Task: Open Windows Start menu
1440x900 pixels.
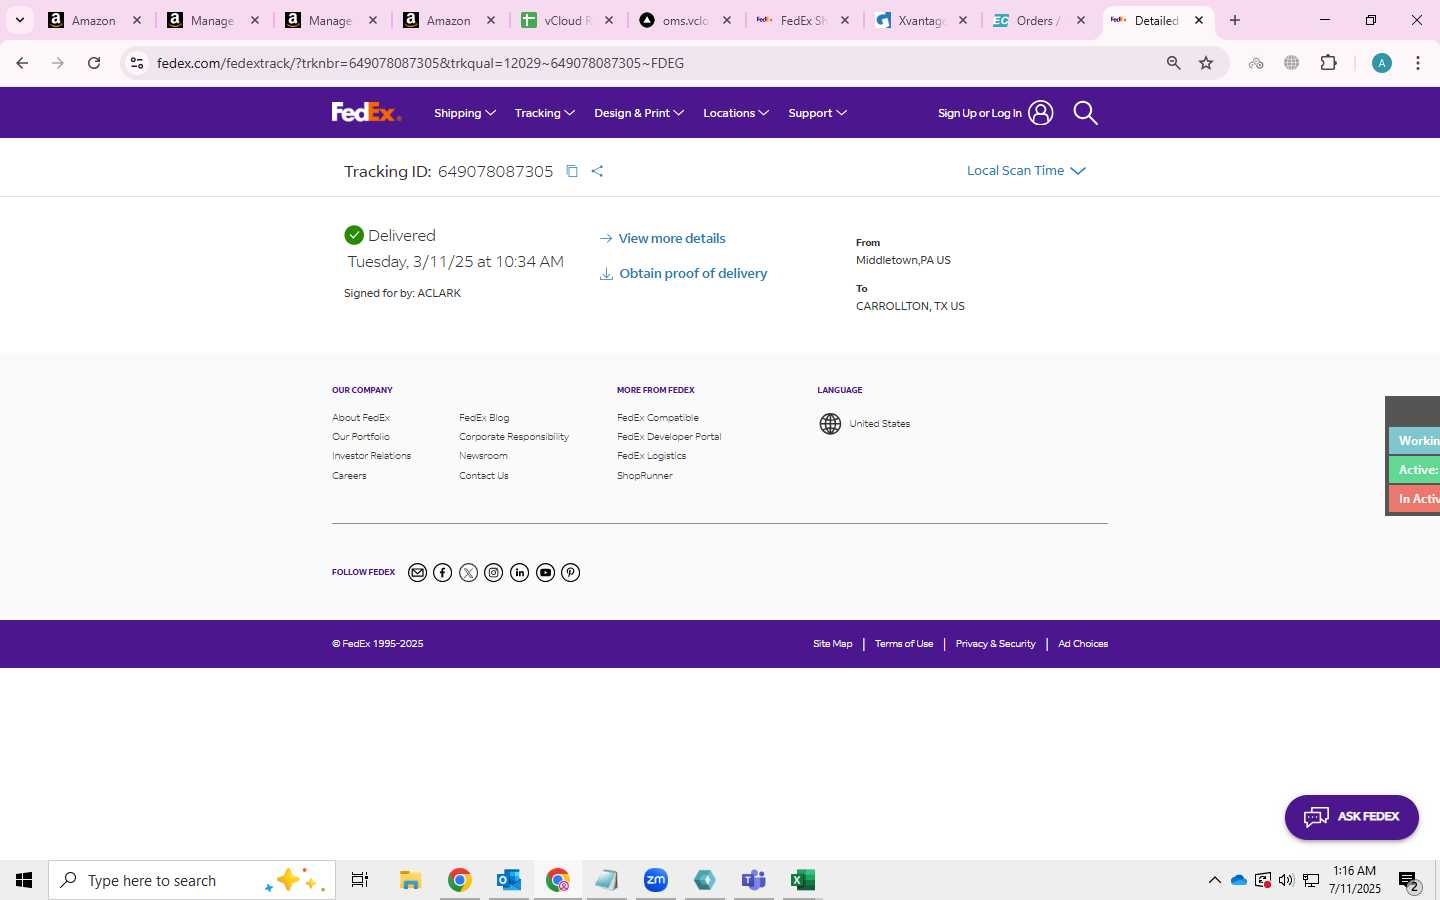Action: (24, 880)
